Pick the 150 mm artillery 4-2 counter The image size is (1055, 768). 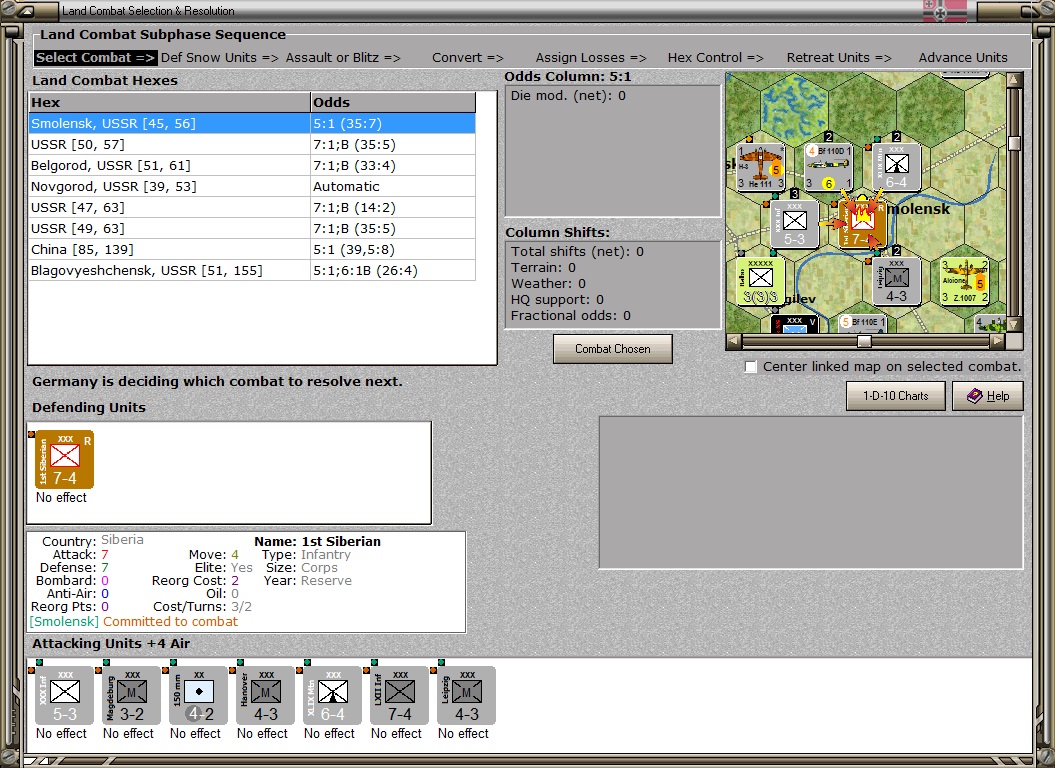point(198,695)
